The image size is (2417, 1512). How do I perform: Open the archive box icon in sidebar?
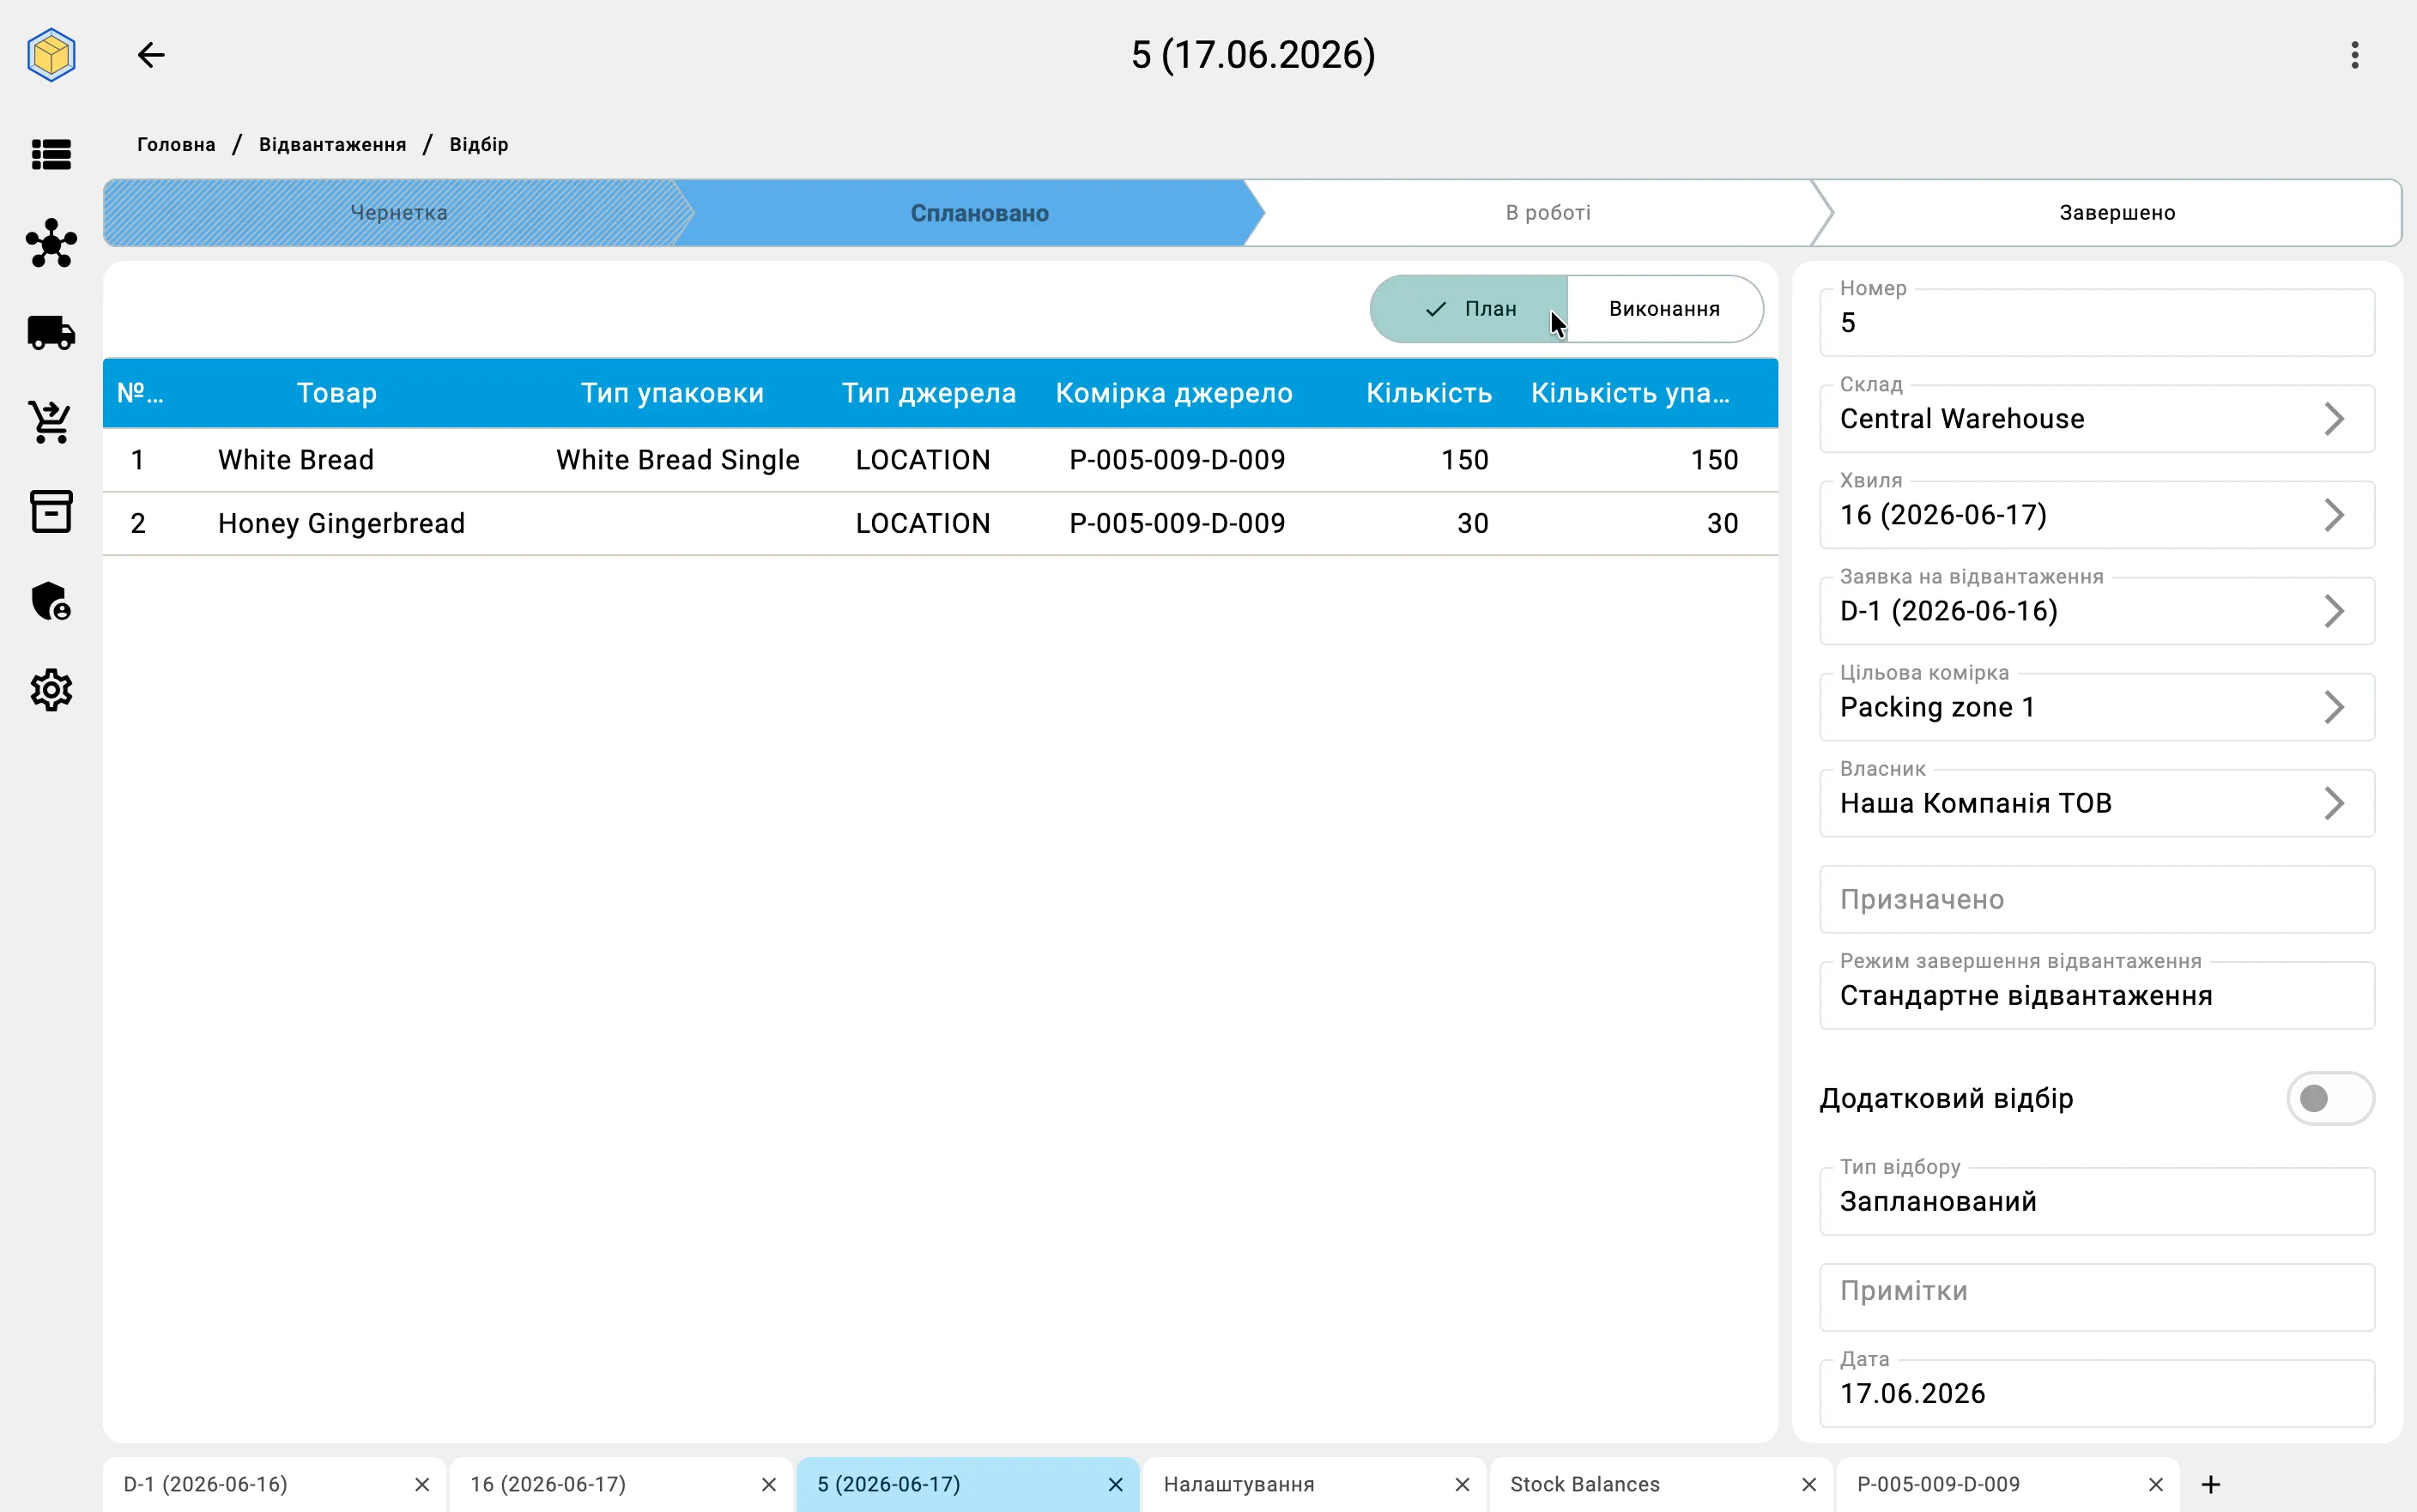click(51, 511)
